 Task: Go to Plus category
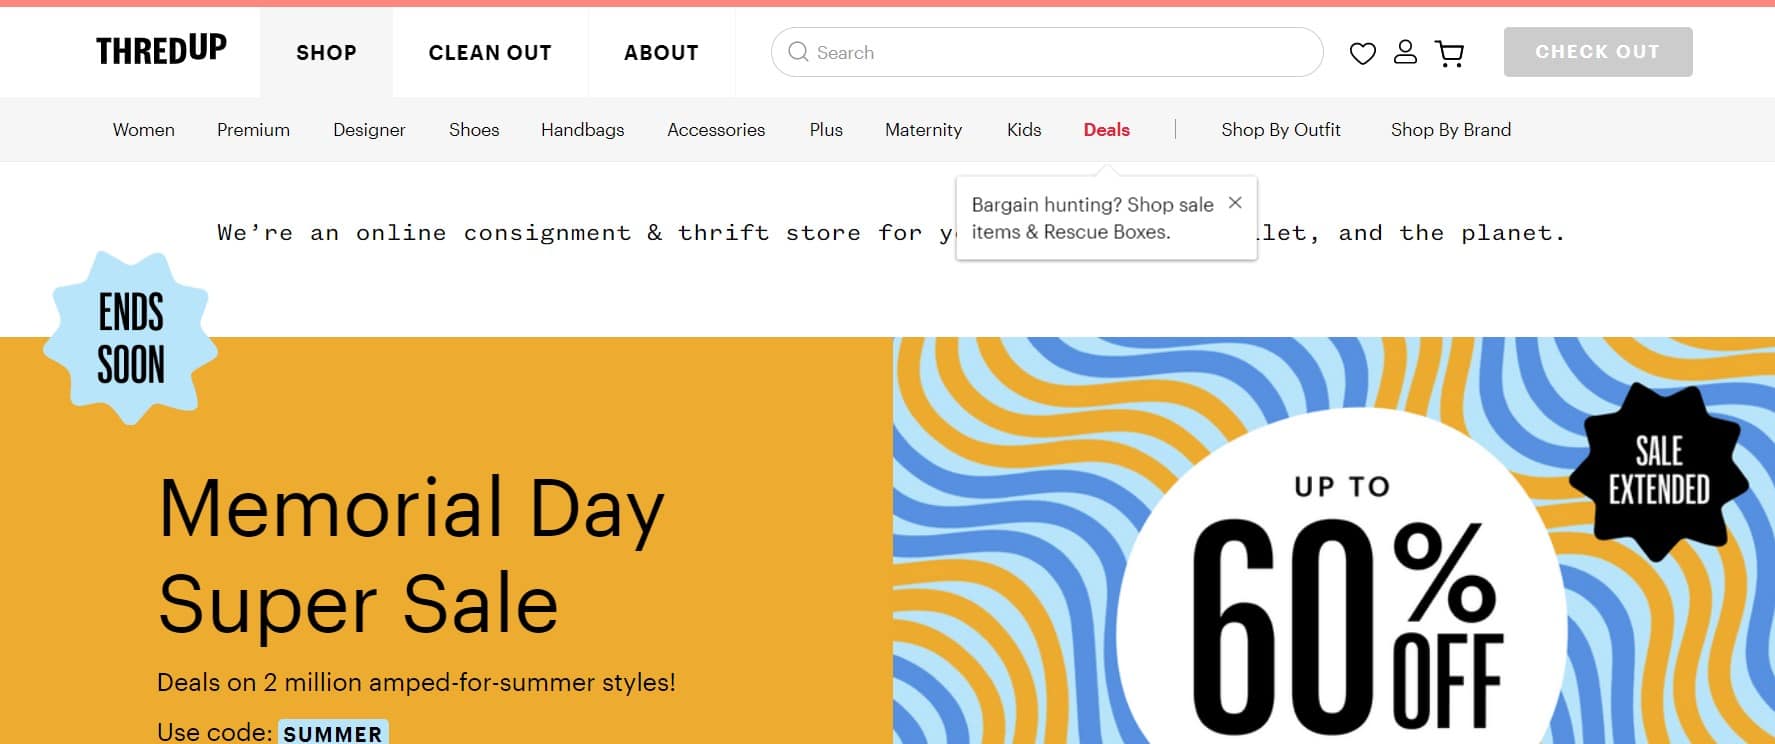point(826,130)
